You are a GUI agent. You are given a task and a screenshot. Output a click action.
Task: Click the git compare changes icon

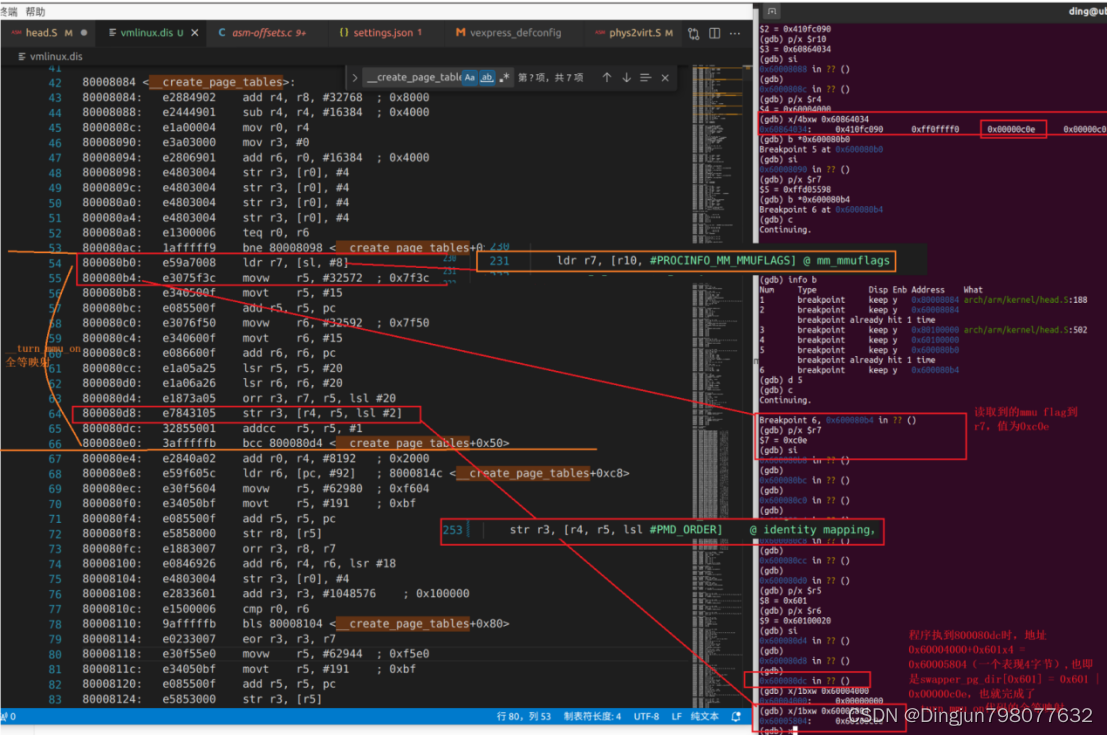(x=693, y=33)
